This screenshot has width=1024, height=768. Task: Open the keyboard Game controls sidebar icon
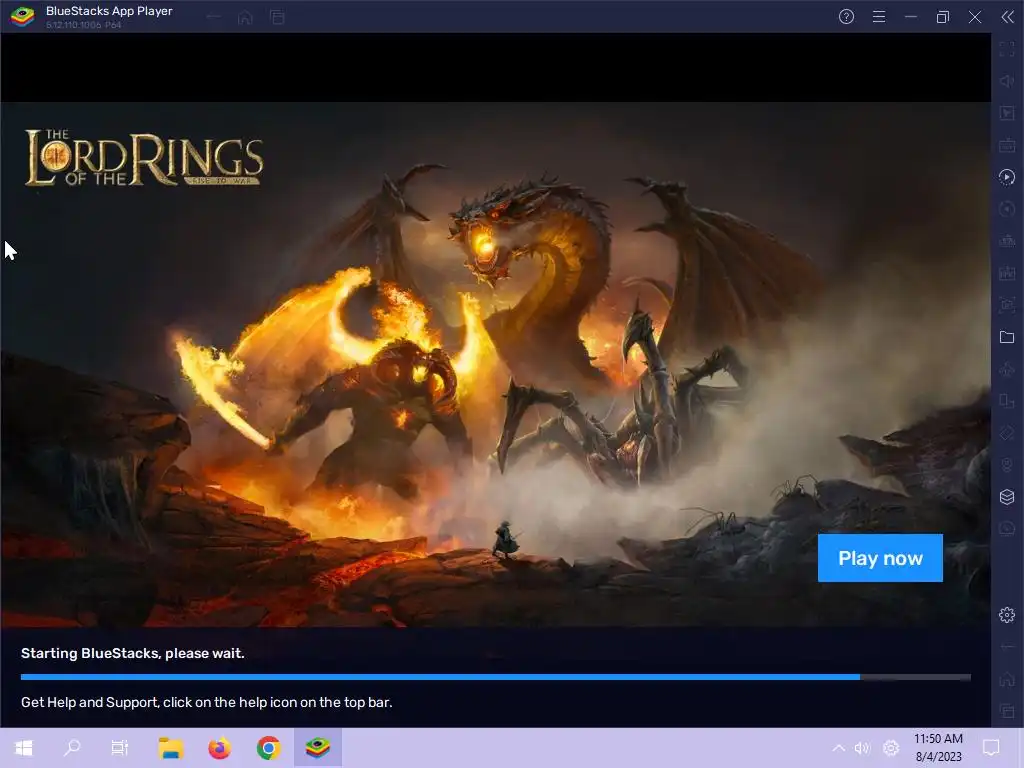[1007, 145]
